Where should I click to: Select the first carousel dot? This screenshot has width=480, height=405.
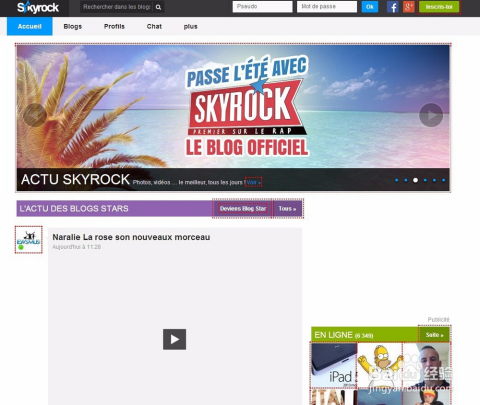pyautogui.click(x=396, y=180)
